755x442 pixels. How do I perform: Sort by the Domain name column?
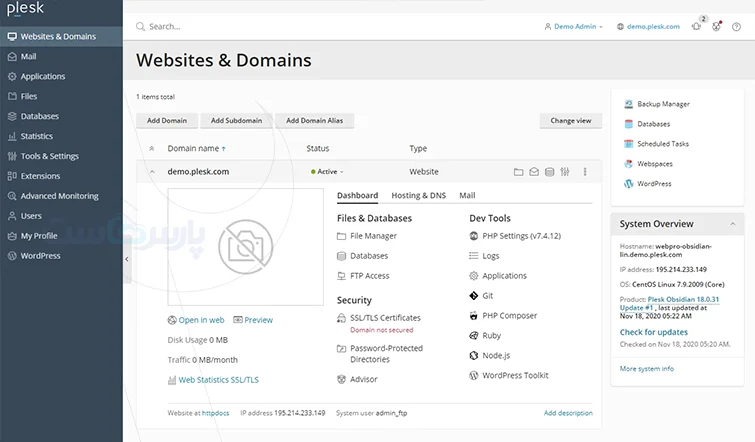tap(196, 149)
